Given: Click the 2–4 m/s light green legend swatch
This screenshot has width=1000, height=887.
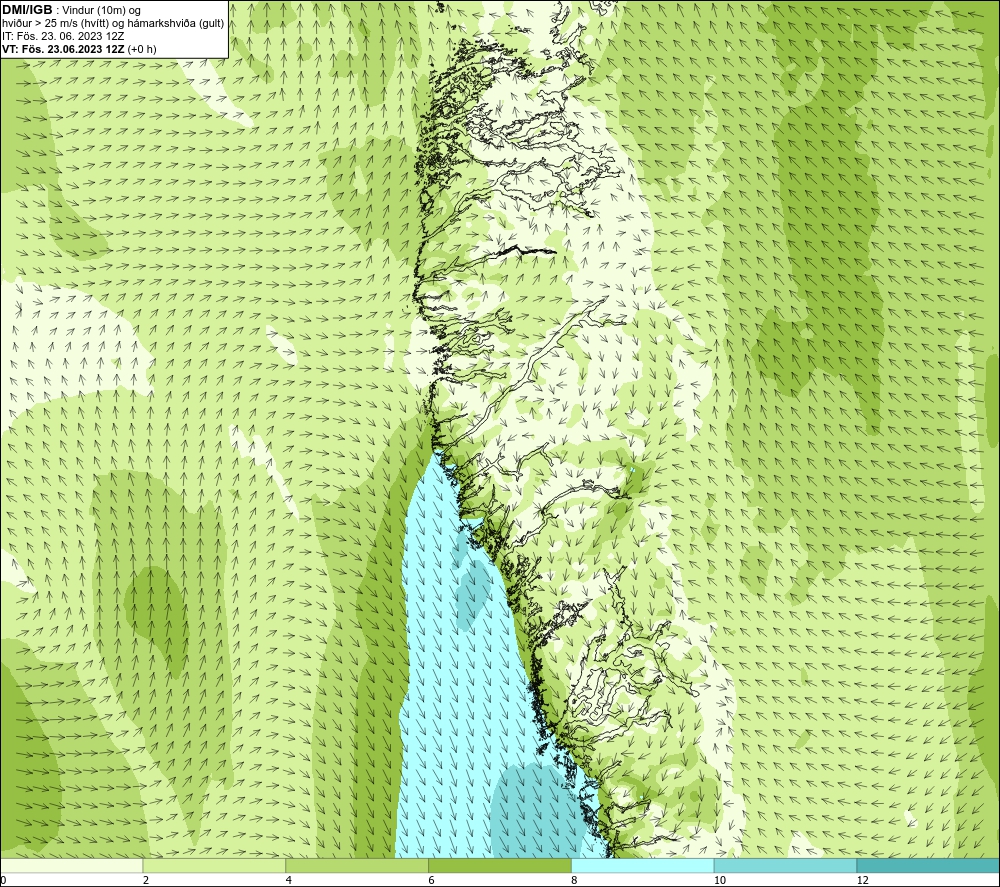Looking at the screenshot, I should (214, 865).
